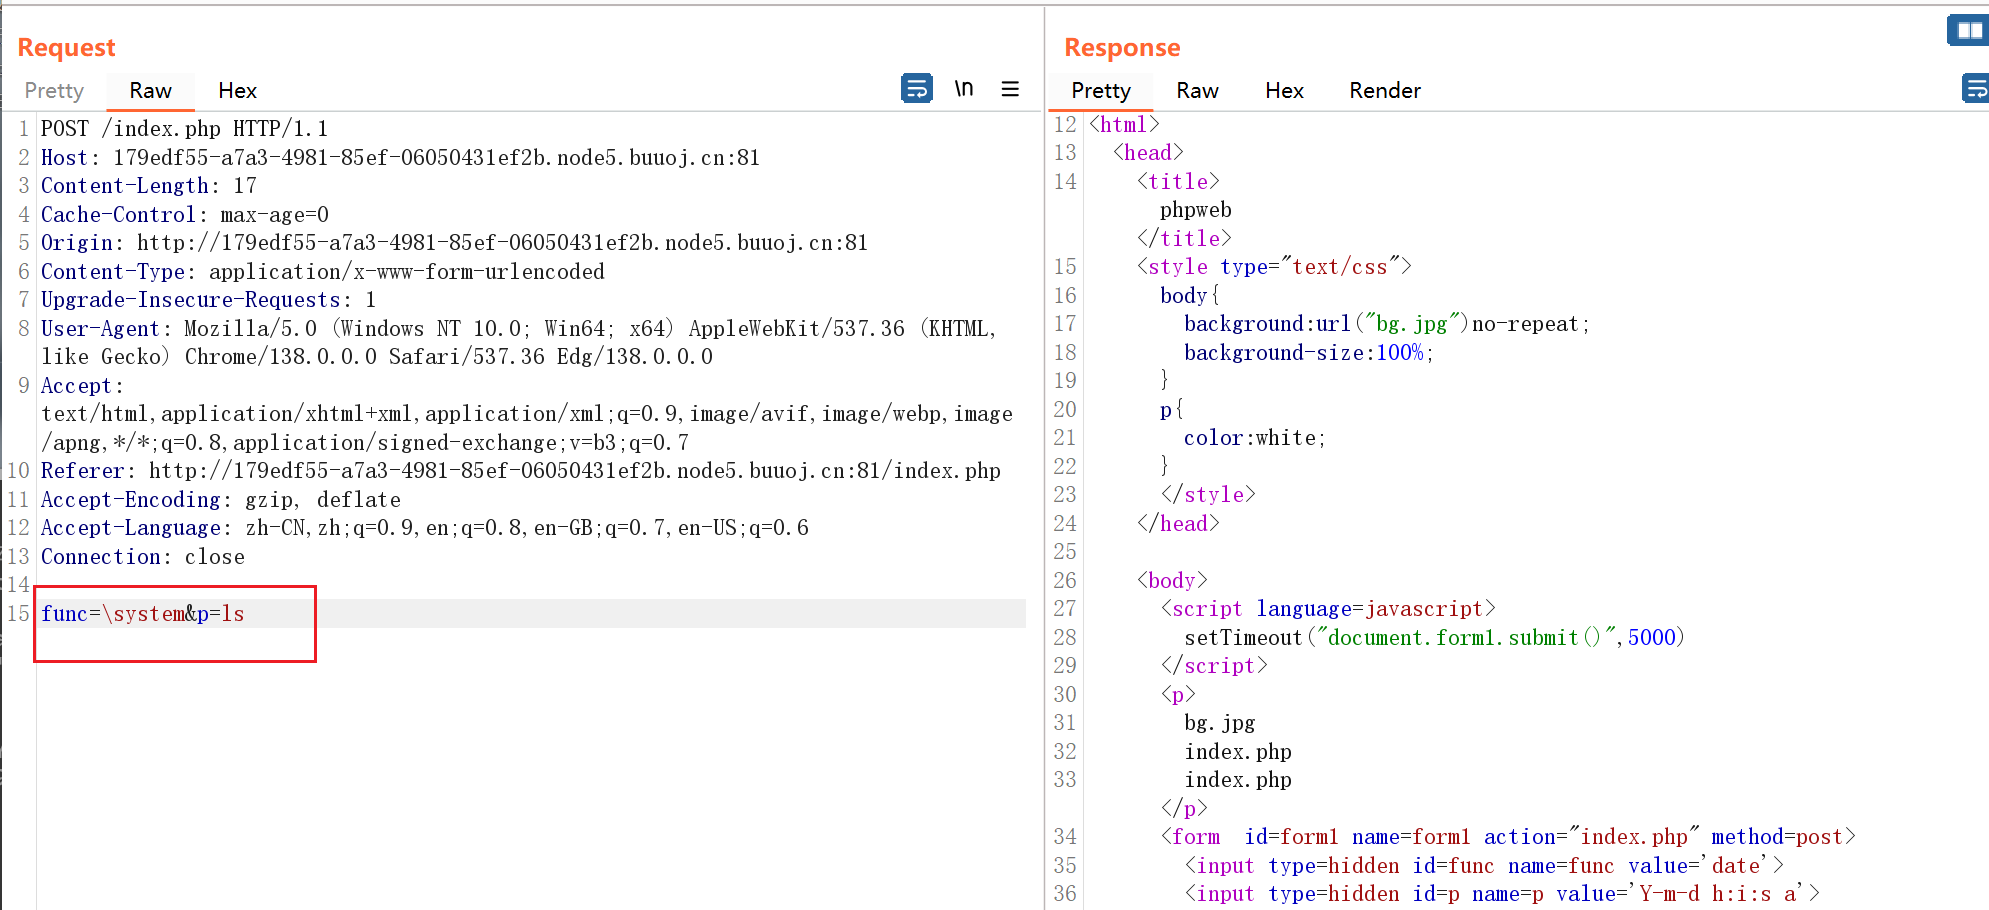
Task: Click the color:white line
Action: pyautogui.click(x=1254, y=438)
